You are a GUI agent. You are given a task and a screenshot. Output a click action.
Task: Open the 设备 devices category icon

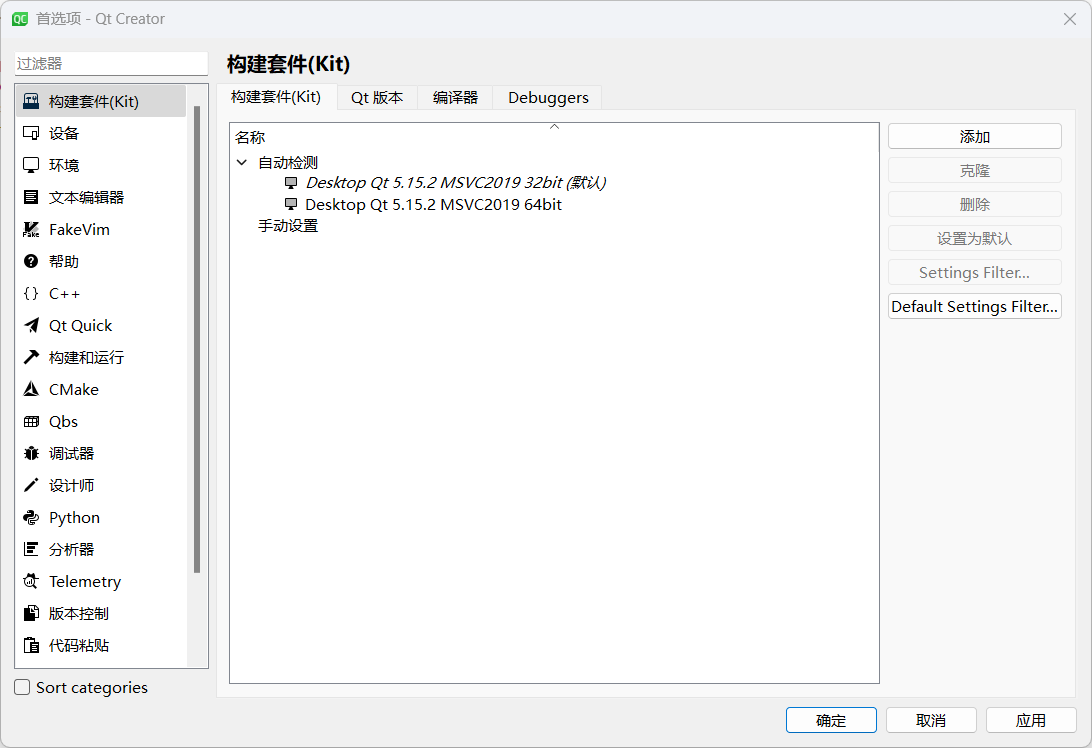[31, 133]
